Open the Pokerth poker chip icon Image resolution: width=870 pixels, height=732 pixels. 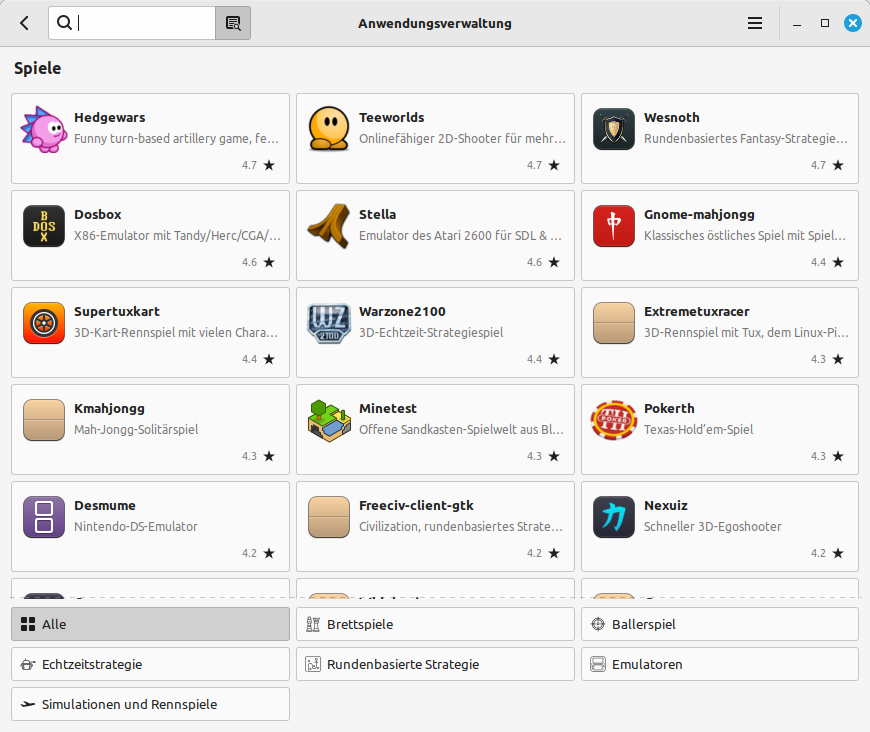tap(613, 420)
